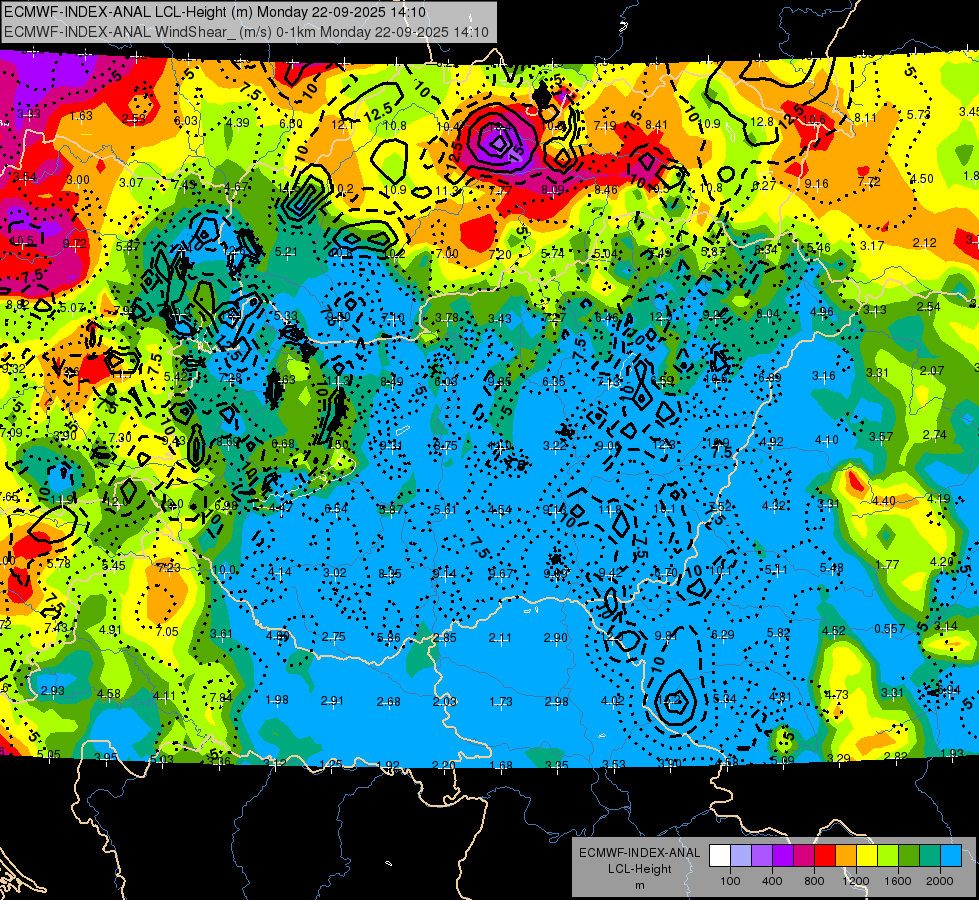This screenshot has height=900, width=979.
Task: Click the grid value 1.63
Action: tap(81, 116)
